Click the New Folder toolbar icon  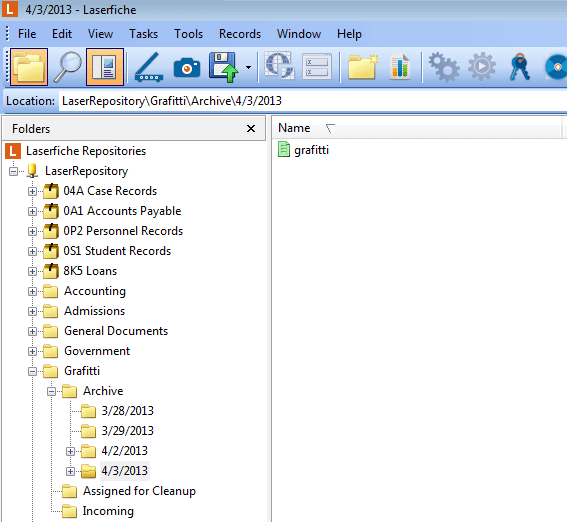pyautogui.click(x=362, y=67)
